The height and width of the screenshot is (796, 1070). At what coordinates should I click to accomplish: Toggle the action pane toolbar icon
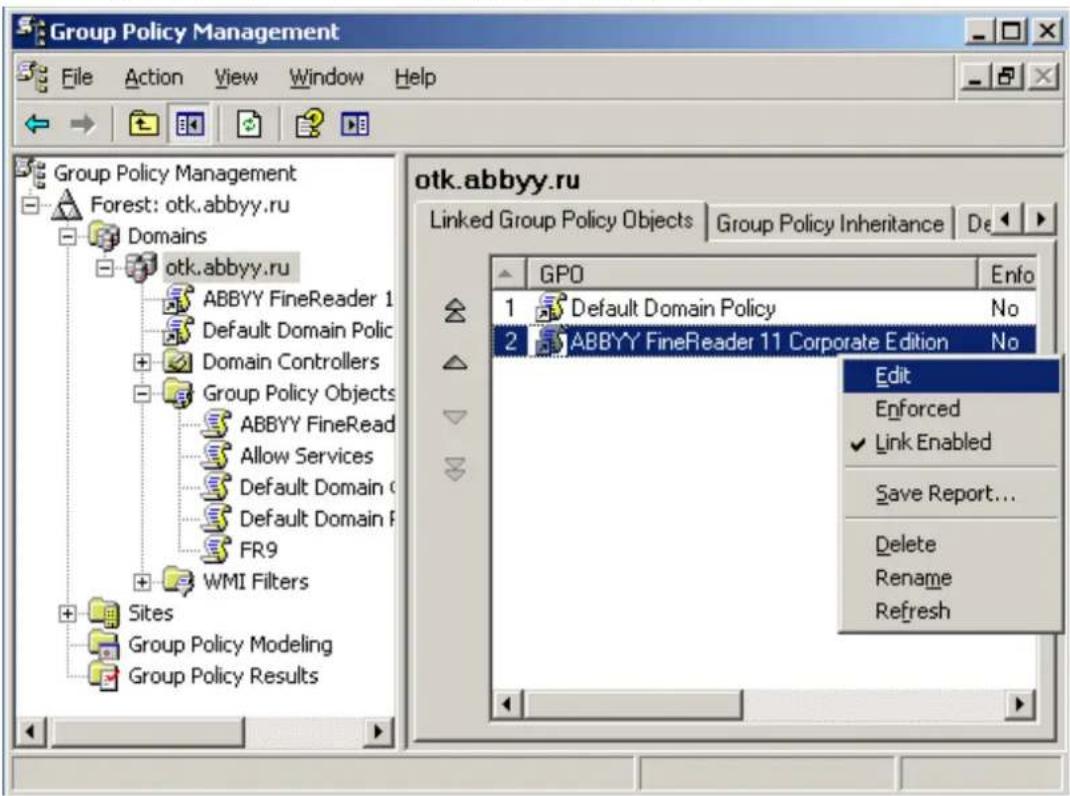[x=355, y=124]
